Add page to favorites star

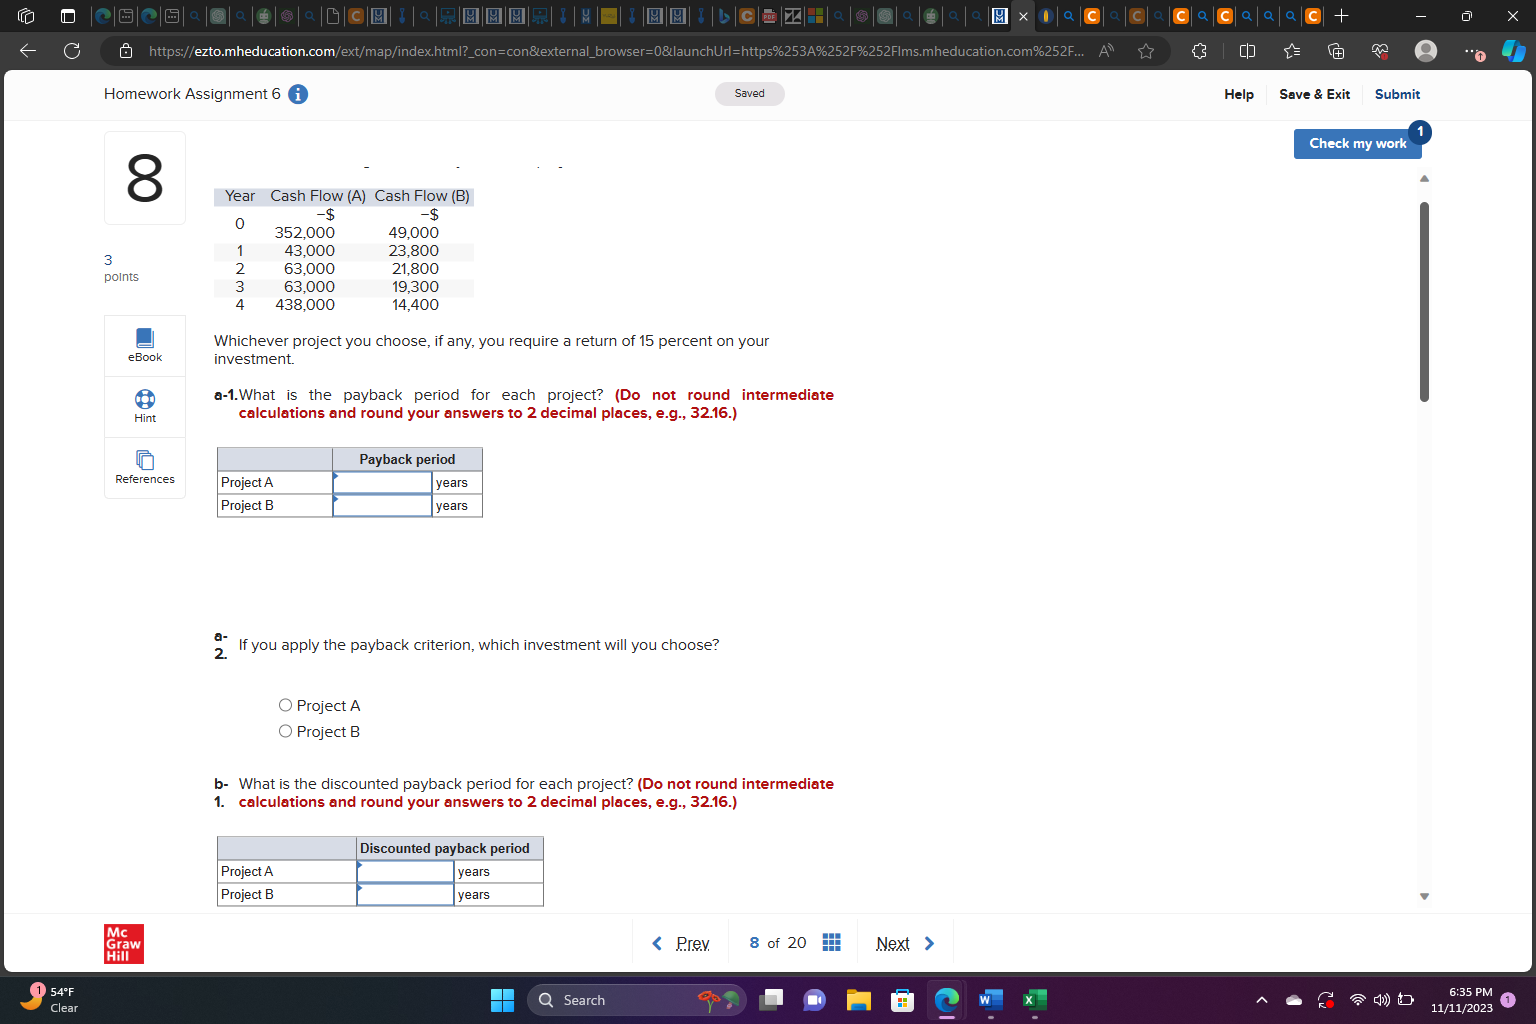click(1146, 51)
